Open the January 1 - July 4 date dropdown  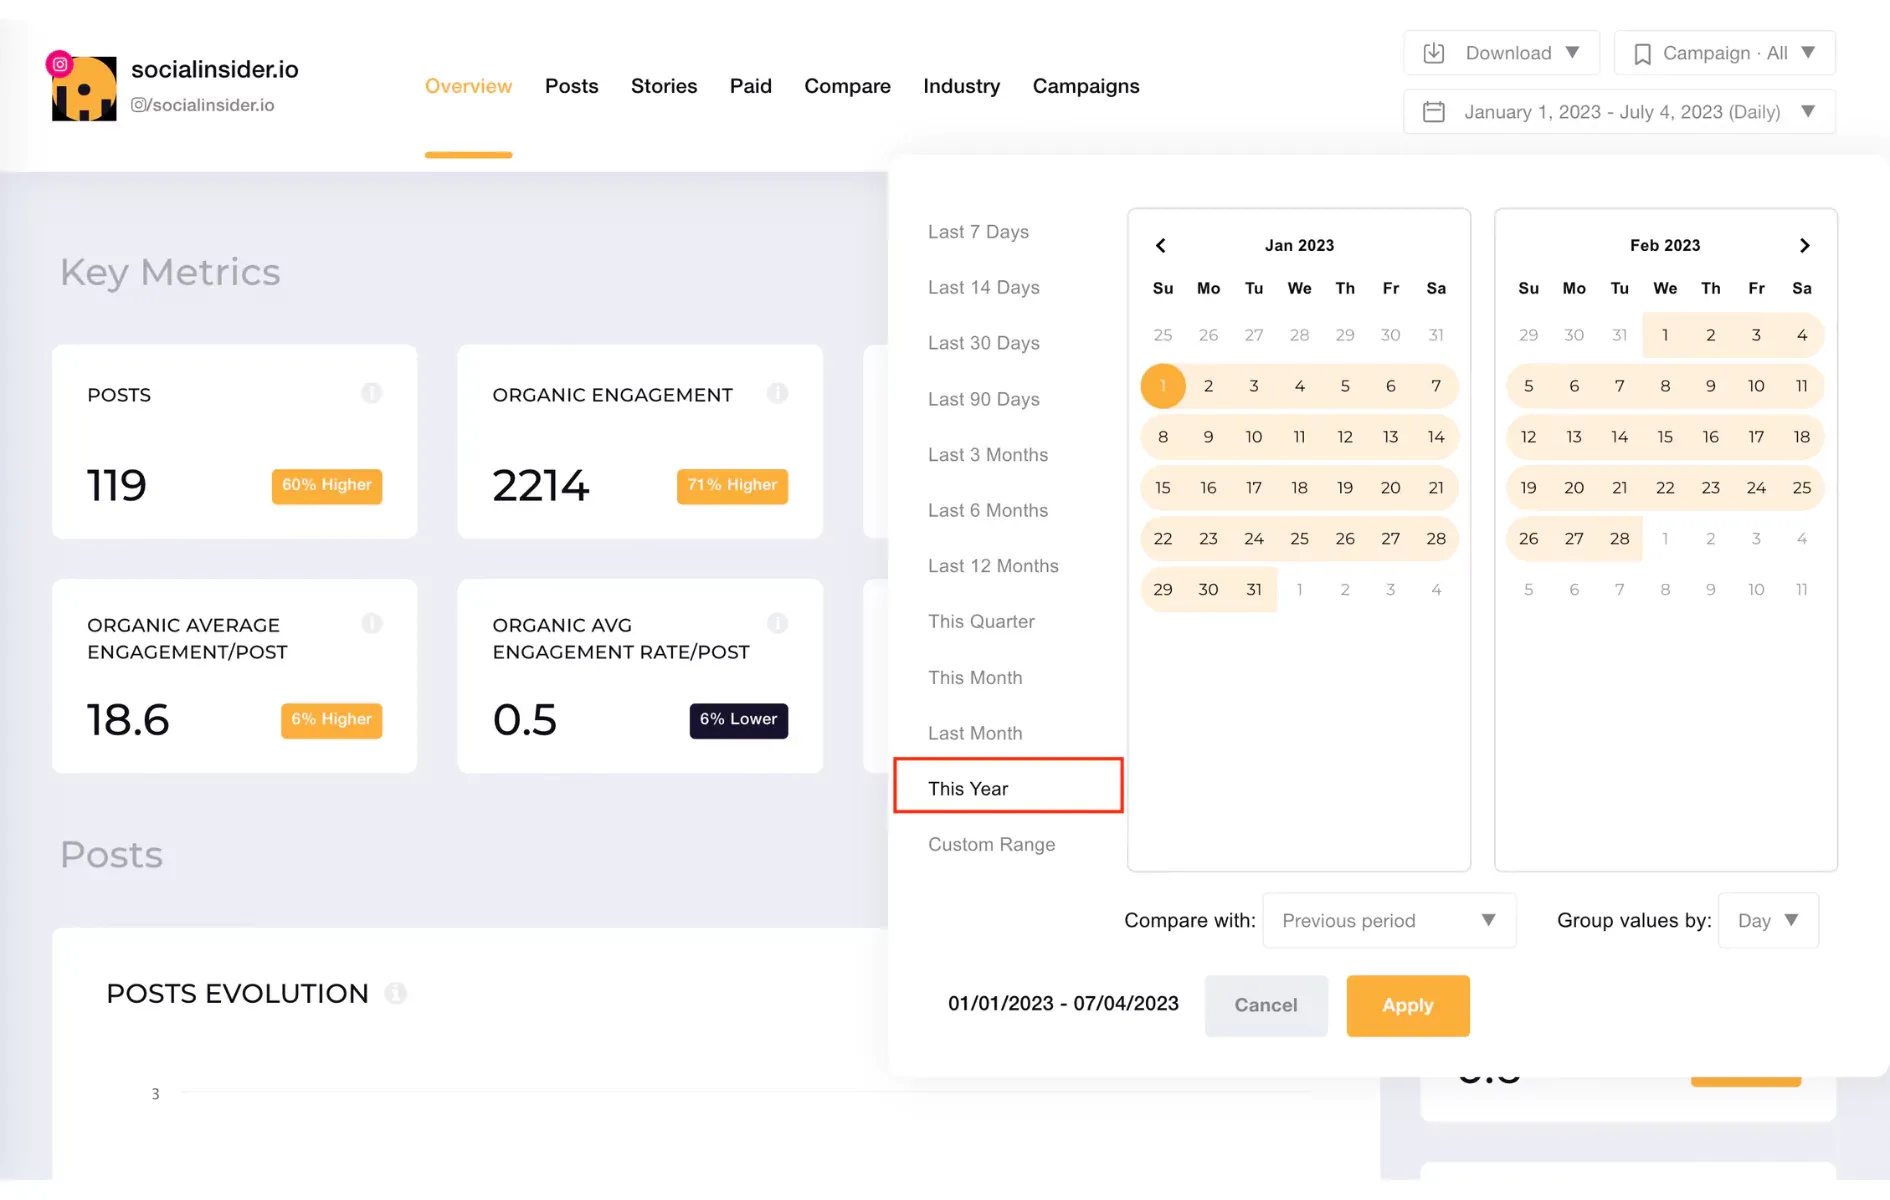pos(1619,112)
